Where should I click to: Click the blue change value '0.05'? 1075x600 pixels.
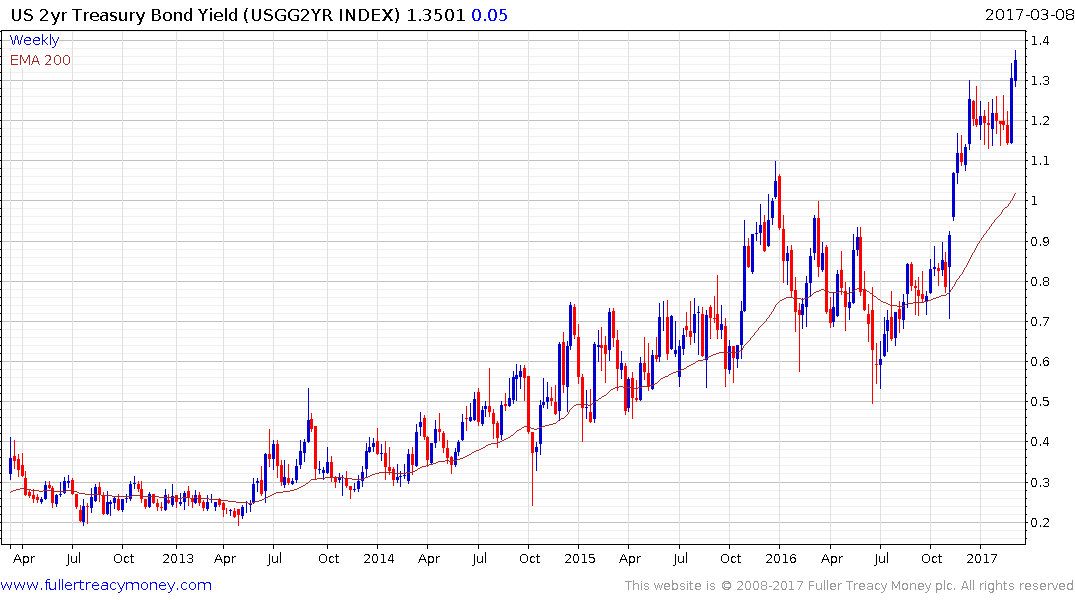(x=490, y=15)
